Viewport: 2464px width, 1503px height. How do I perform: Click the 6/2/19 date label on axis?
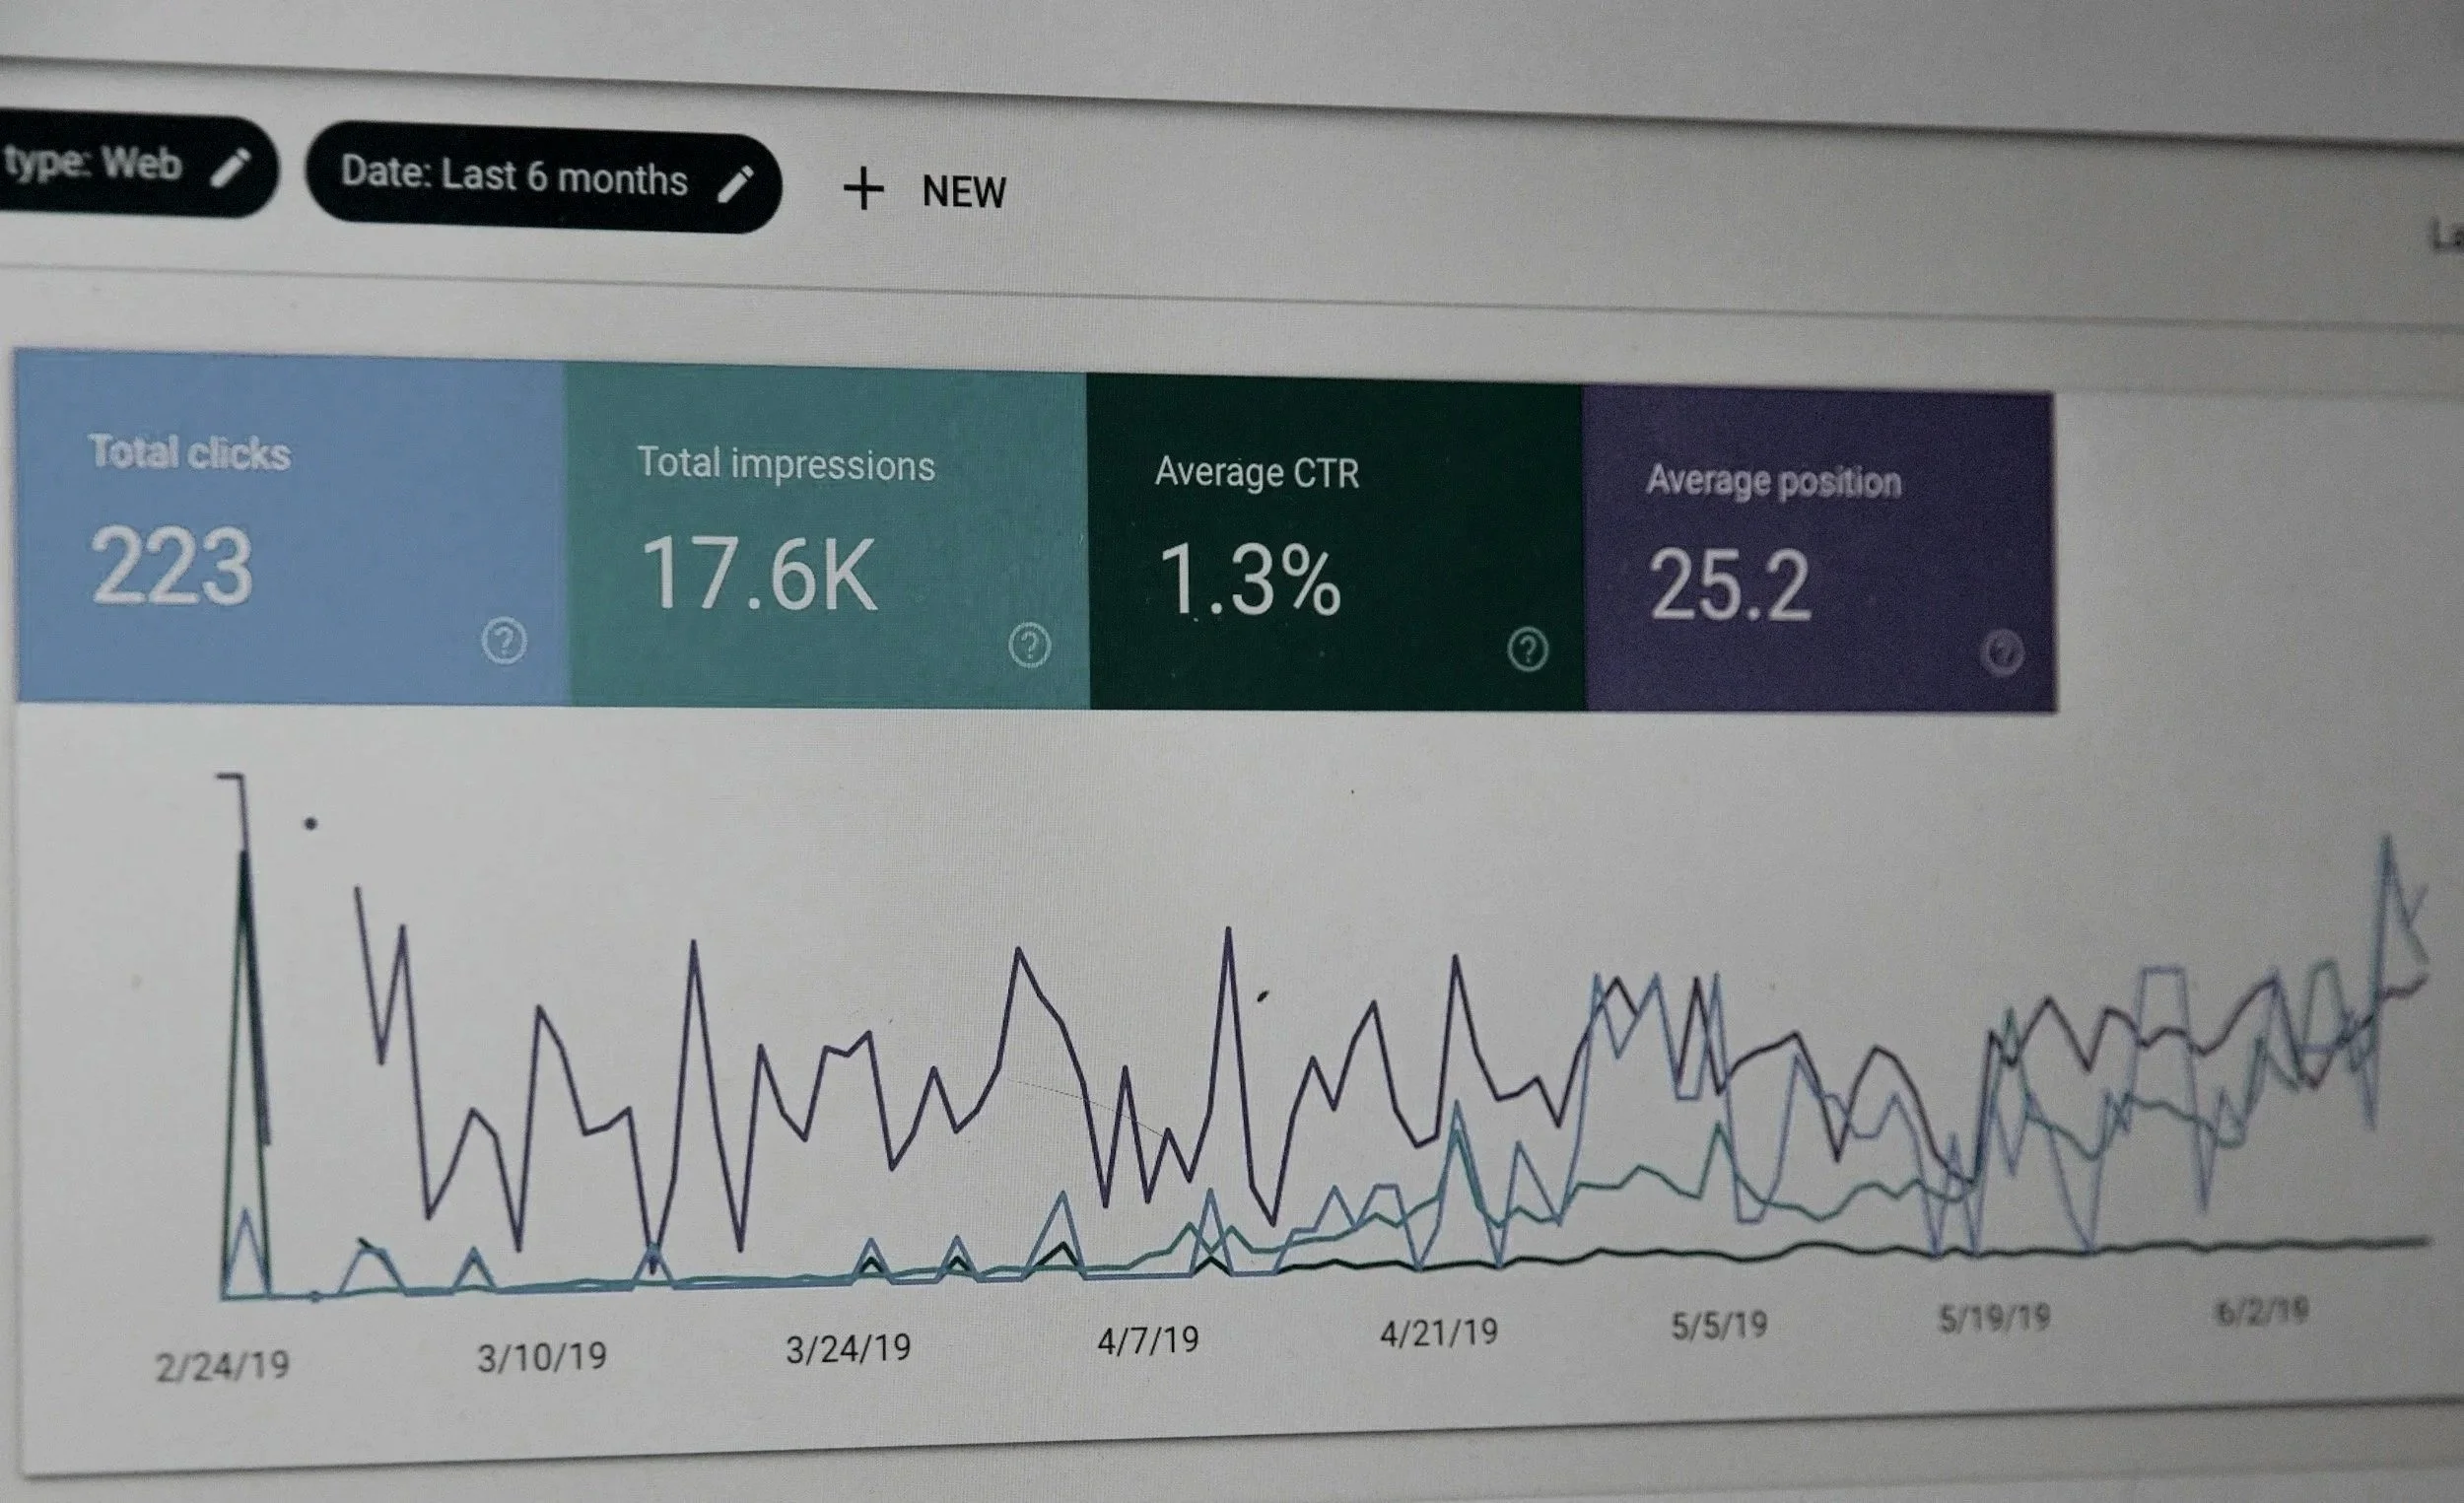click(2262, 1311)
